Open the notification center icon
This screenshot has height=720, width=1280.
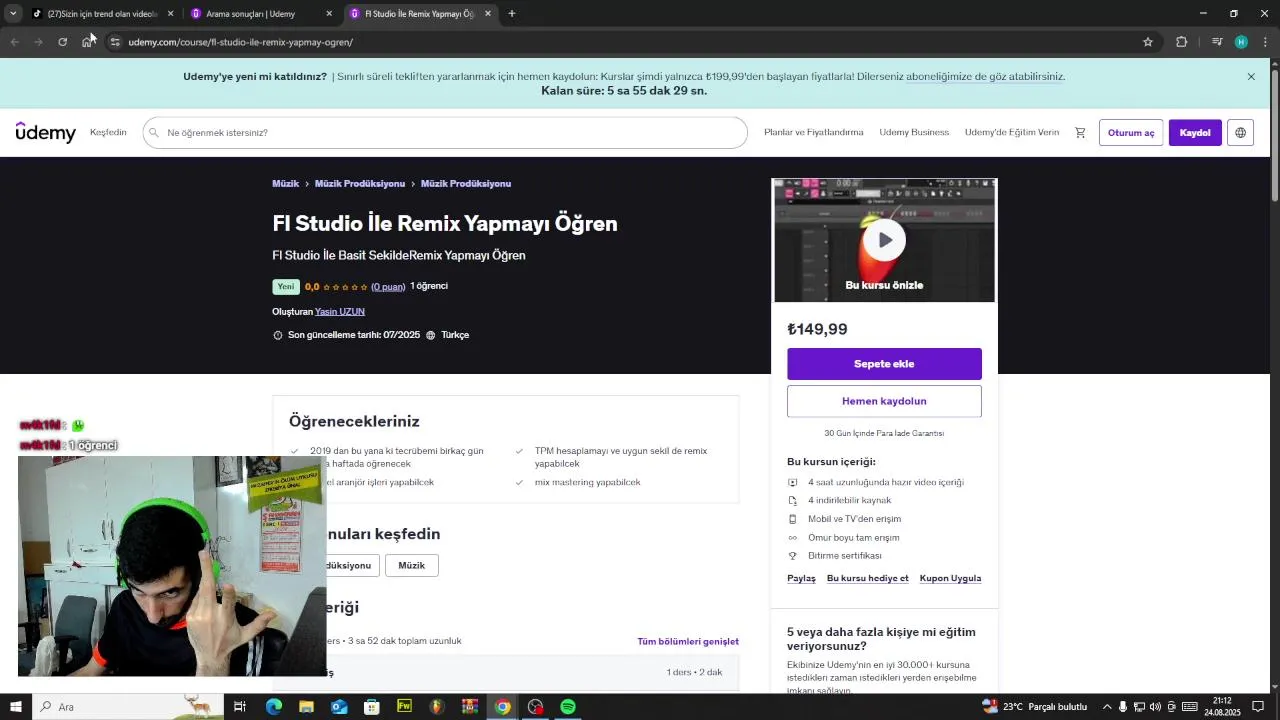1259,707
